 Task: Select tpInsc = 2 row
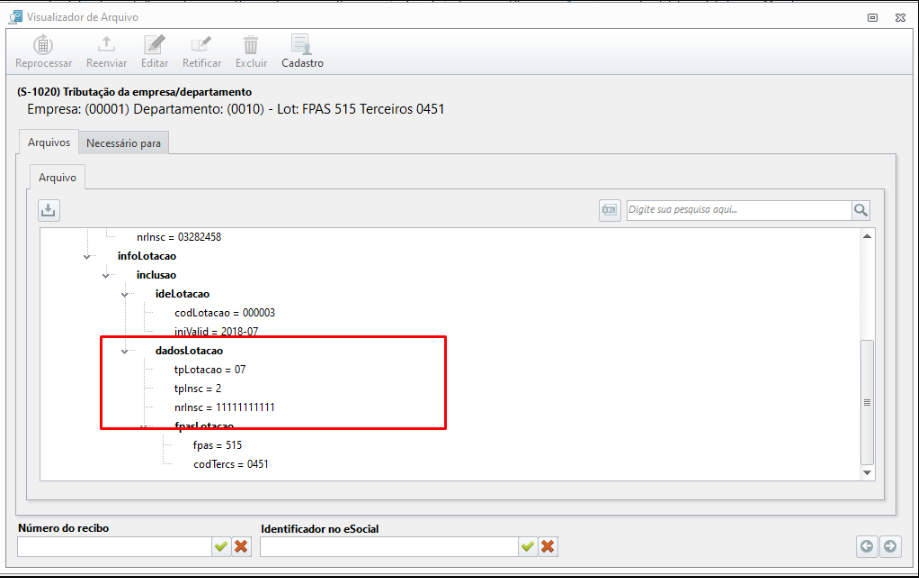pos(198,388)
